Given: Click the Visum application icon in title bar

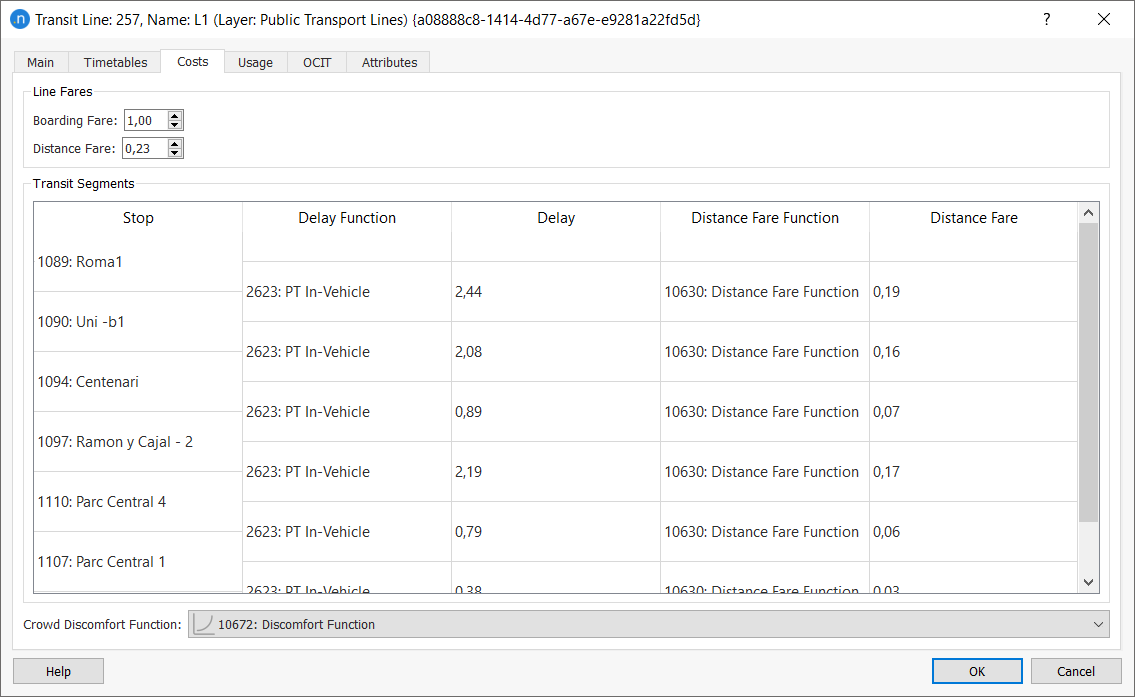Looking at the screenshot, I should [x=22, y=19].
